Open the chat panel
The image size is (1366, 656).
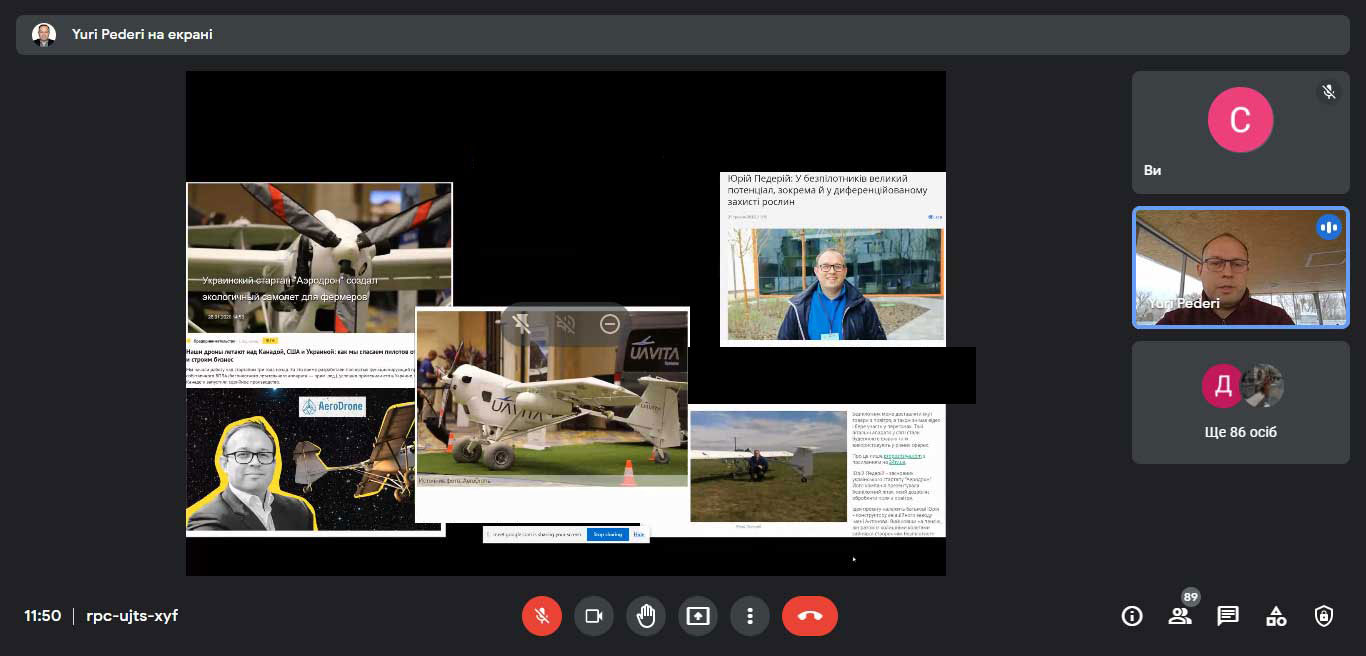1228,616
